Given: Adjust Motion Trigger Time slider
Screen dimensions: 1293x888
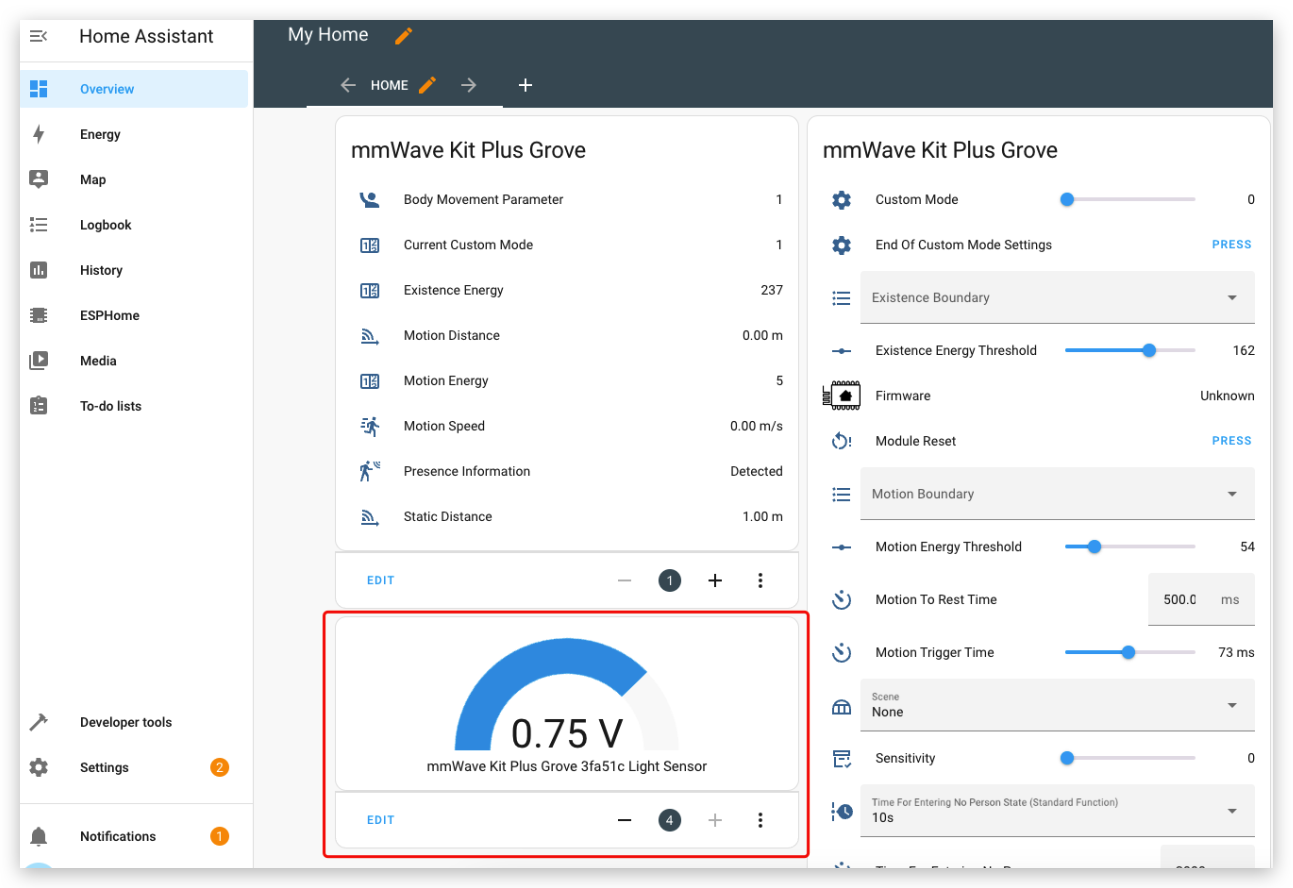Looking at the screenshot, I should pos(1128,653).
